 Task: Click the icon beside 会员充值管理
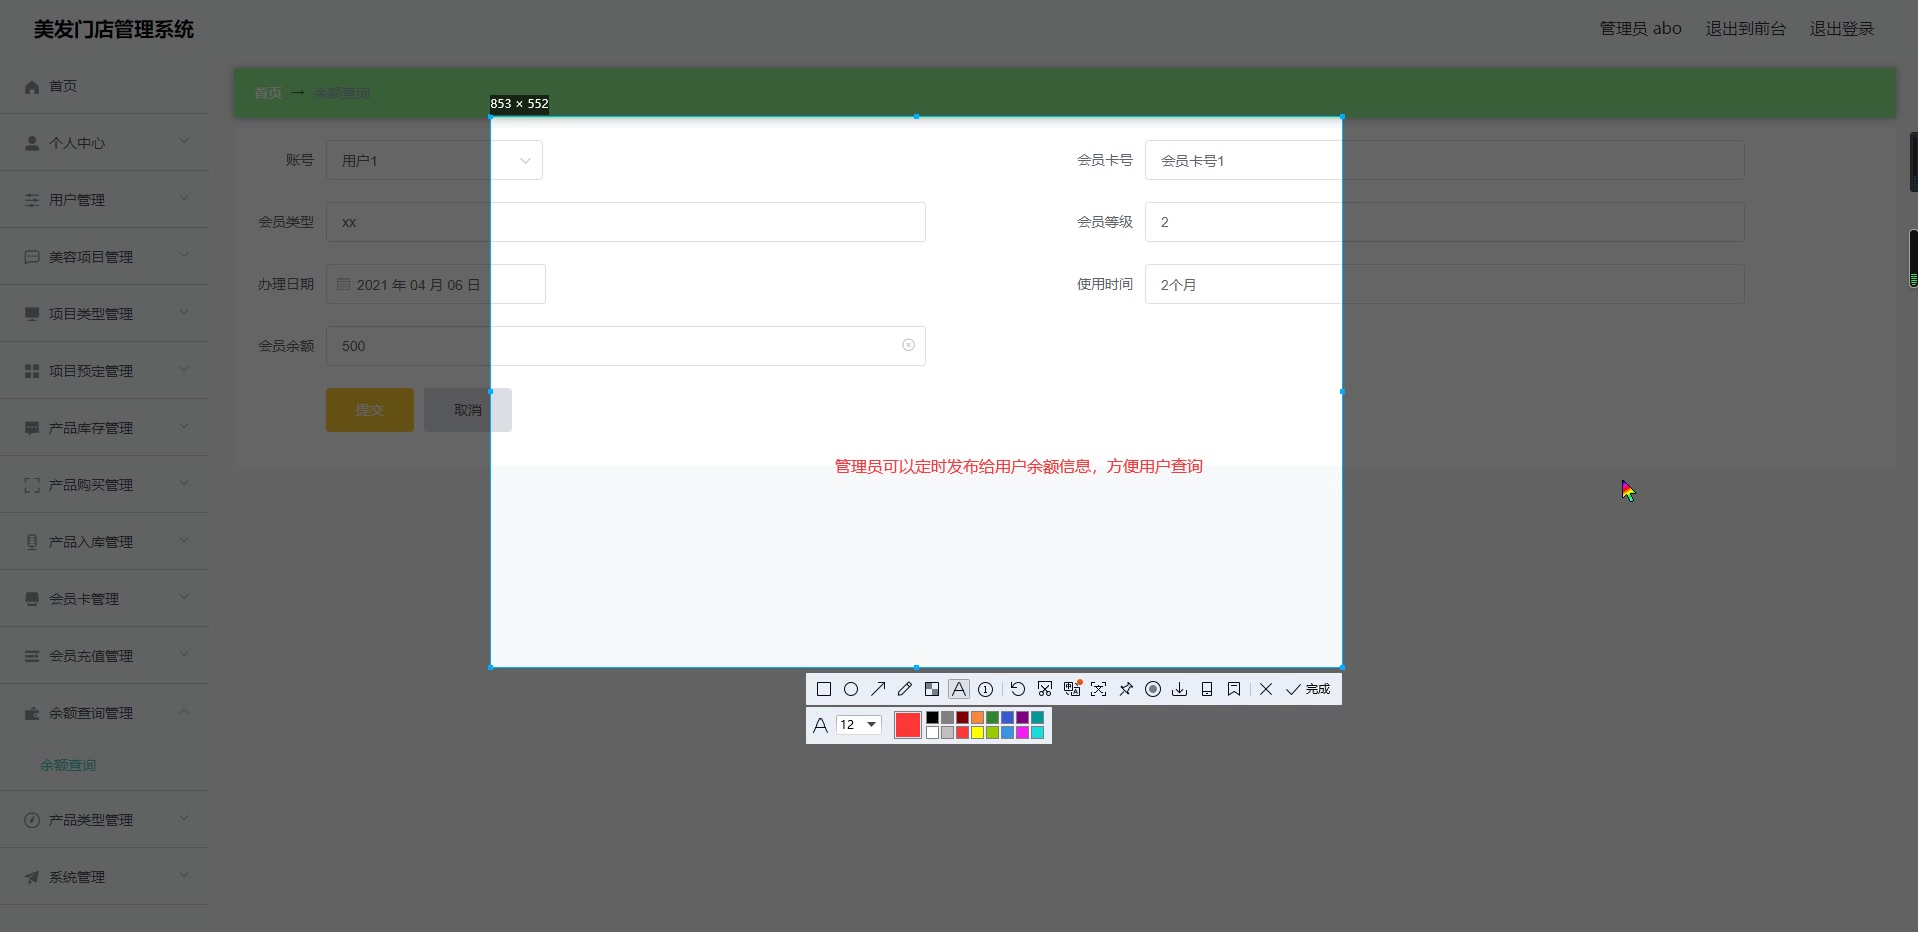[x=32, y=656]
